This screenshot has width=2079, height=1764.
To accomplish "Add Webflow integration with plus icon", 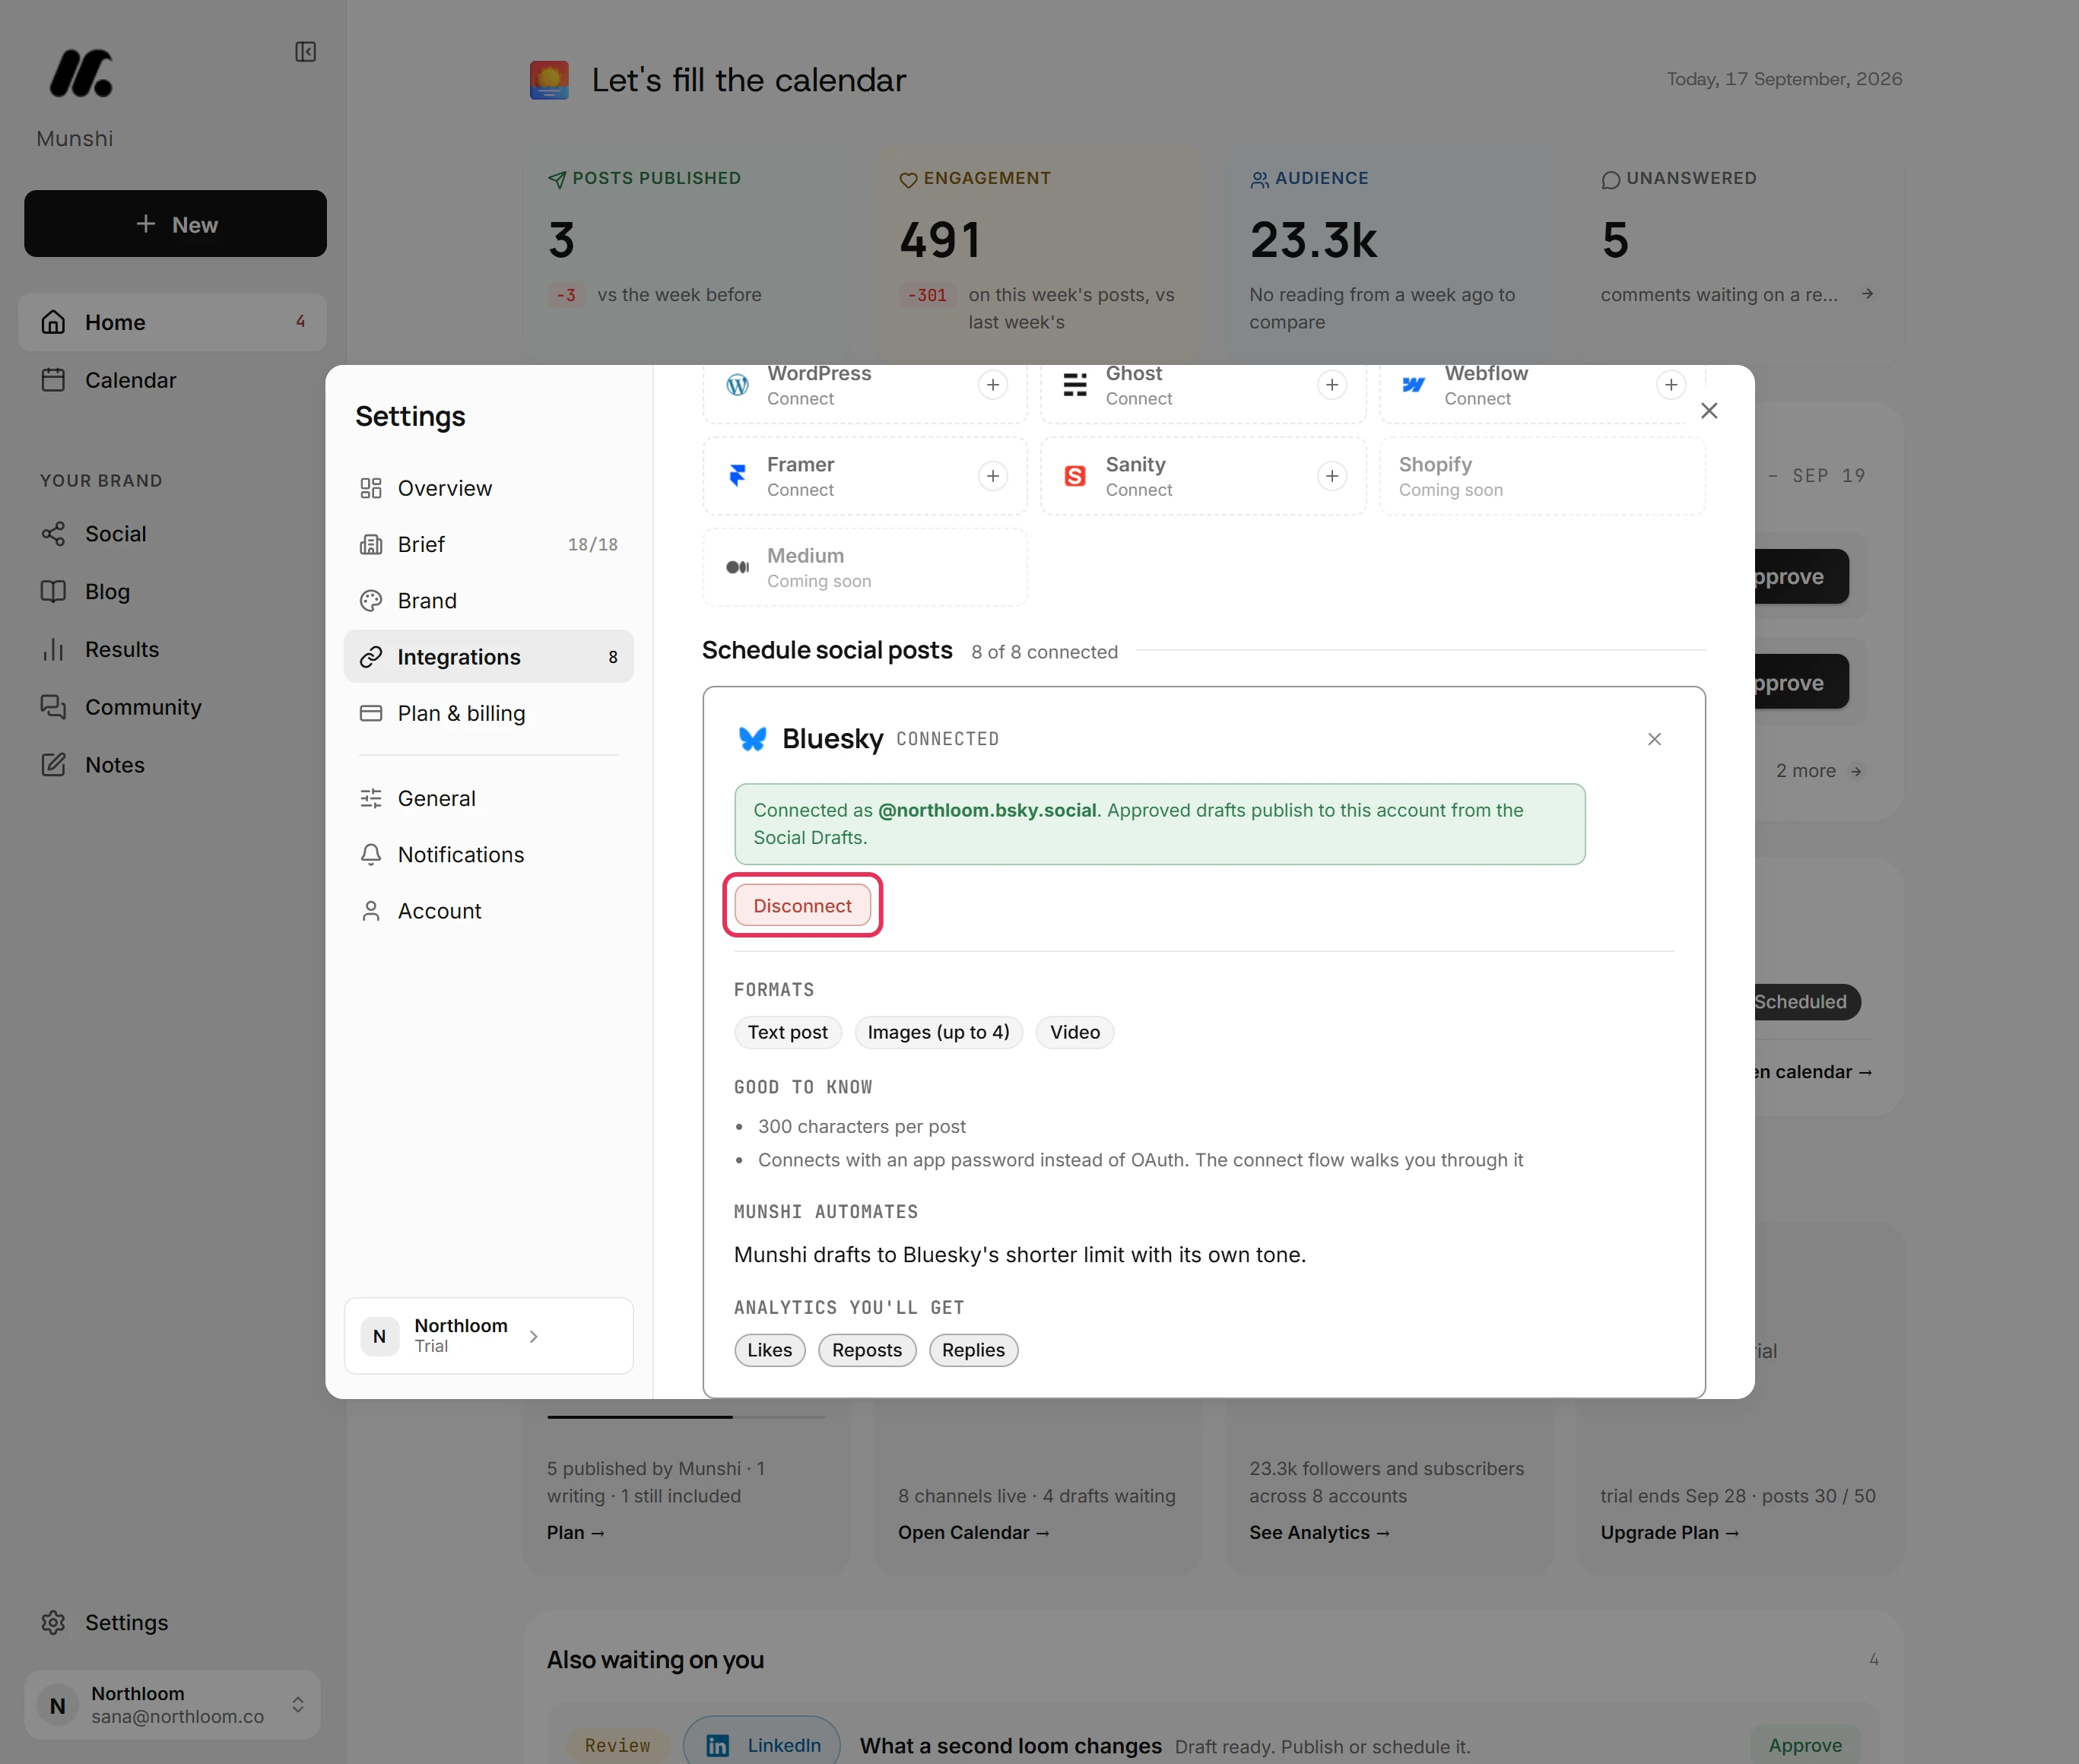I will point(1671,385).
